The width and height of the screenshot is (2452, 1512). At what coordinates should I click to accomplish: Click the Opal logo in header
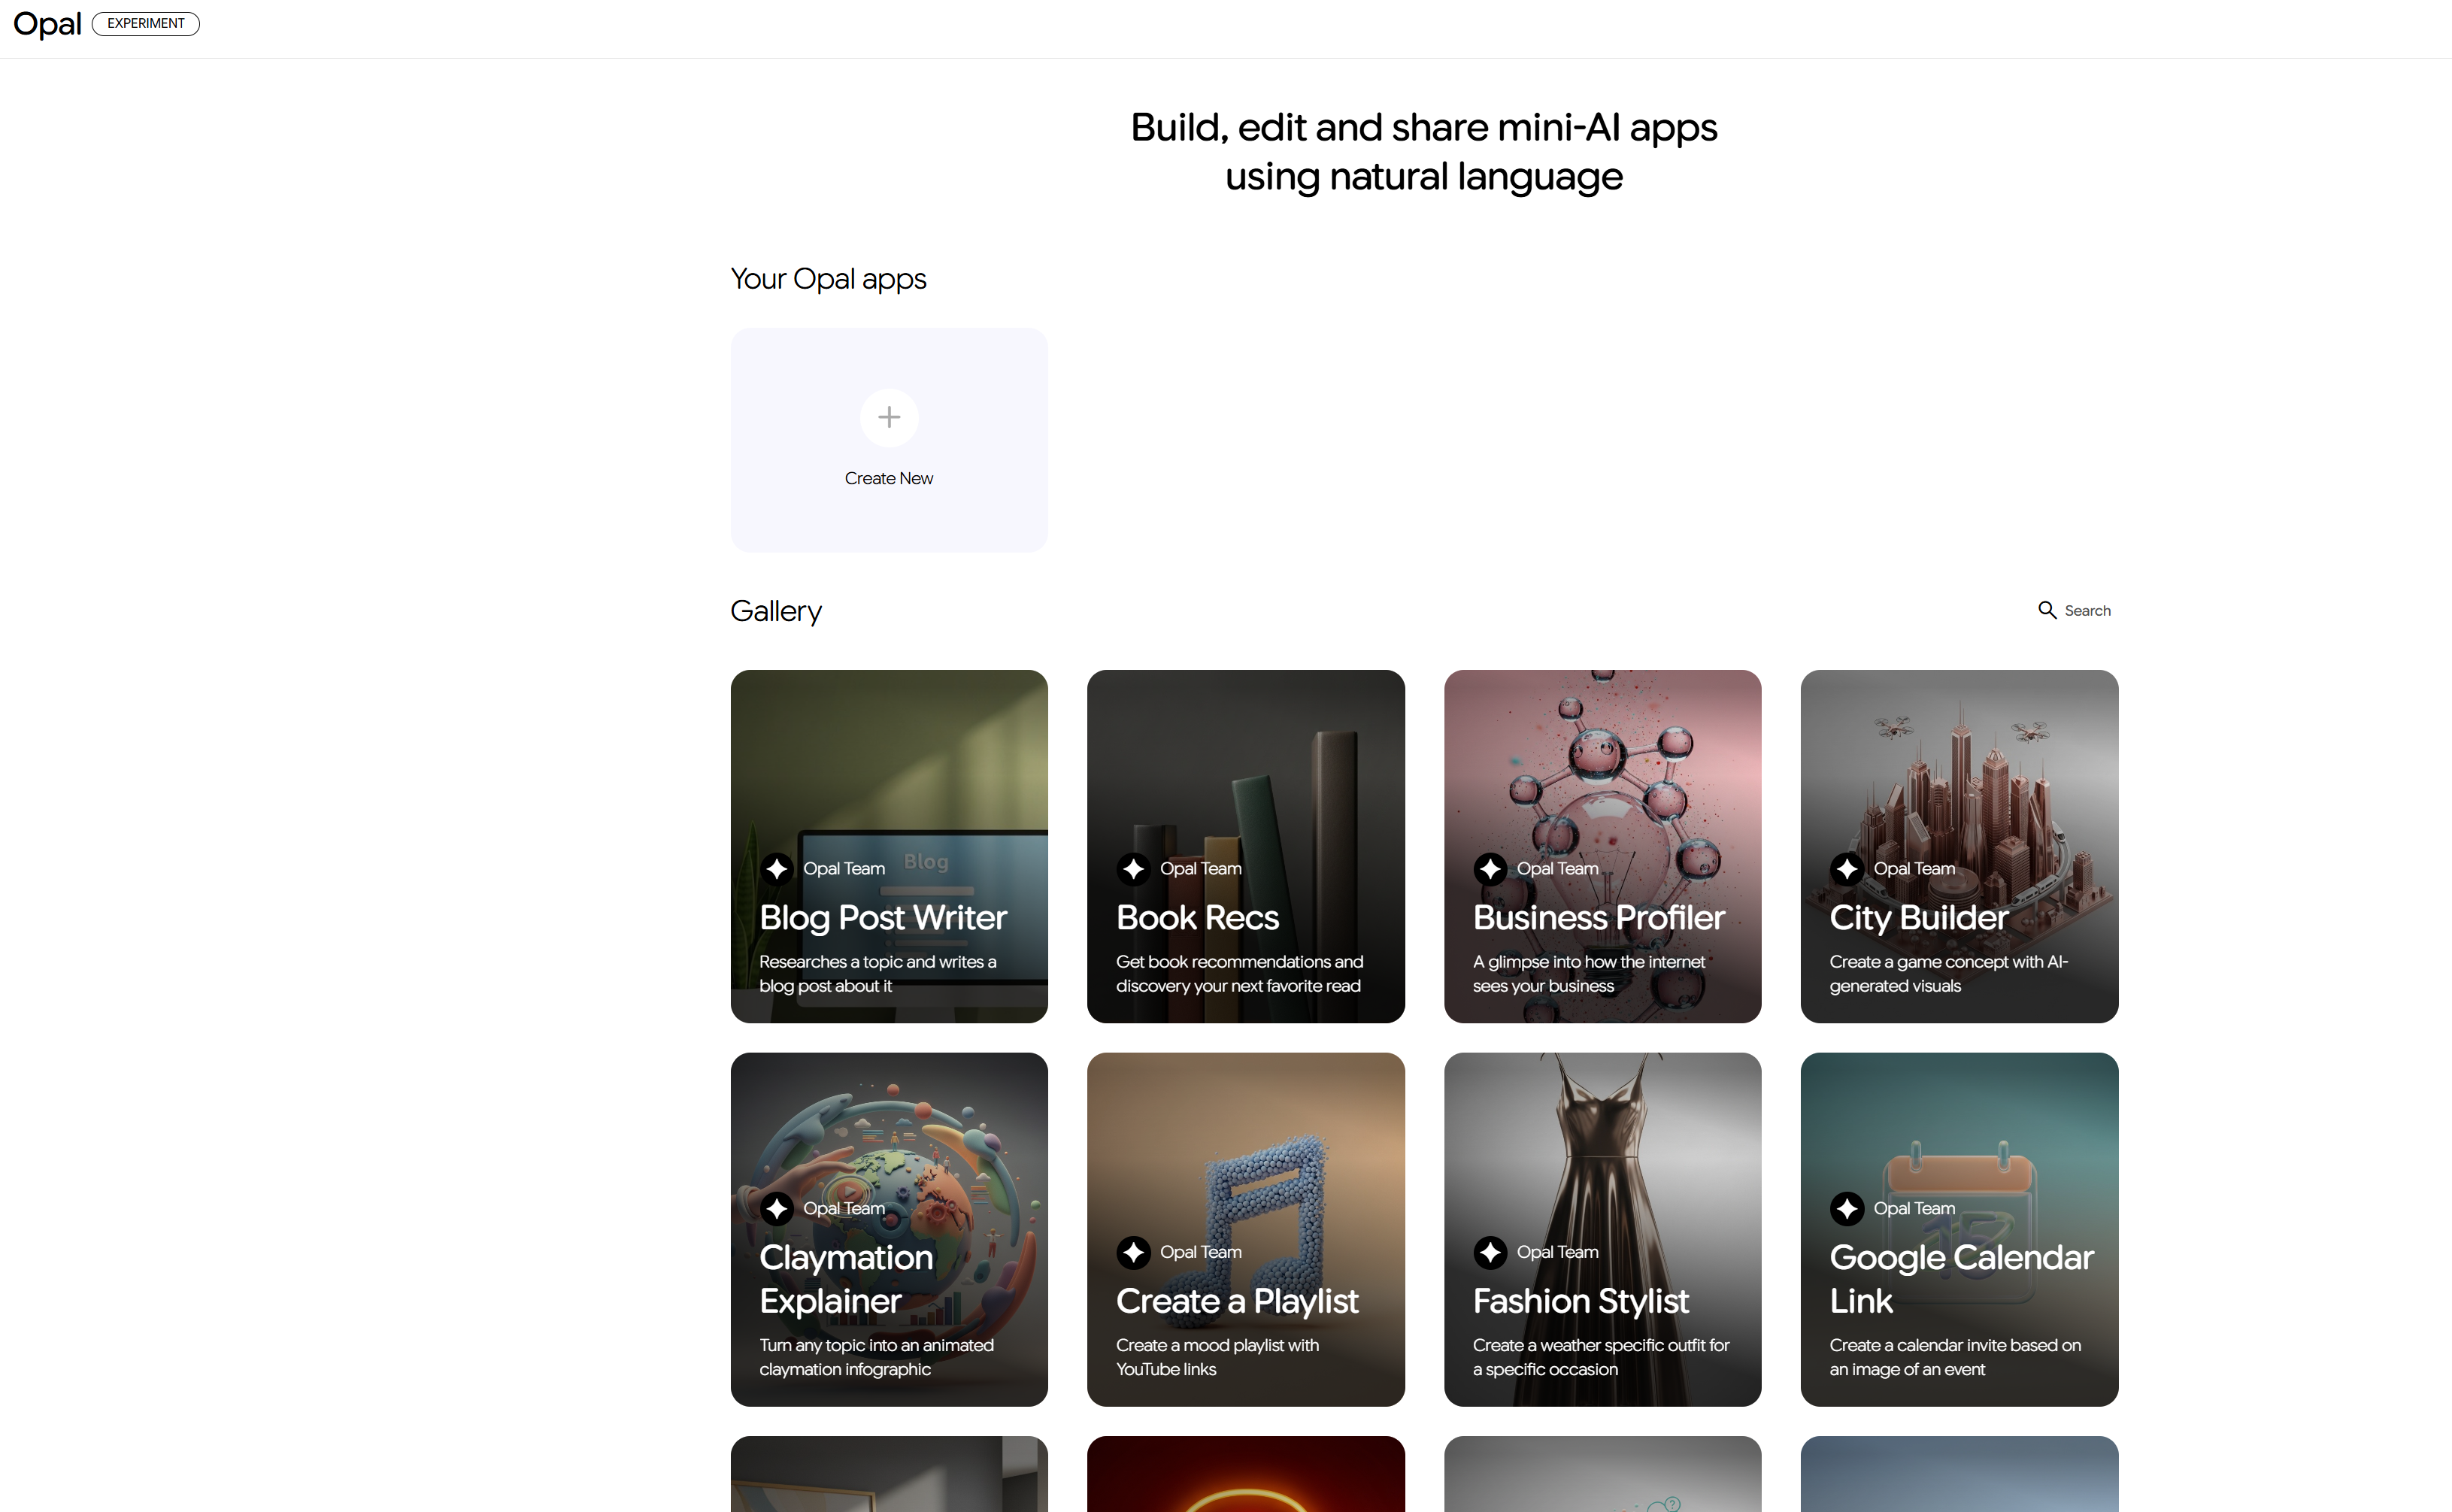pyautogui.click(x=47, y=24)
